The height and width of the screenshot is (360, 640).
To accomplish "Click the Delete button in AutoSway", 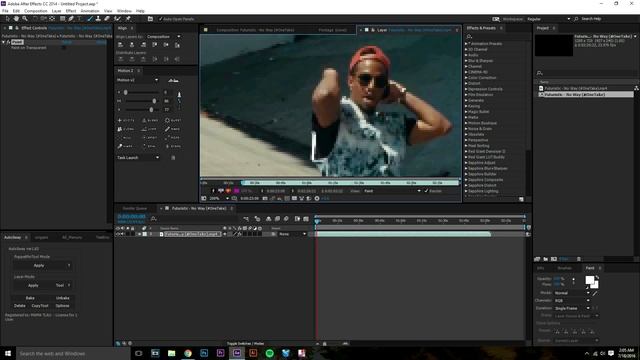I will click(x=20, y=306).
